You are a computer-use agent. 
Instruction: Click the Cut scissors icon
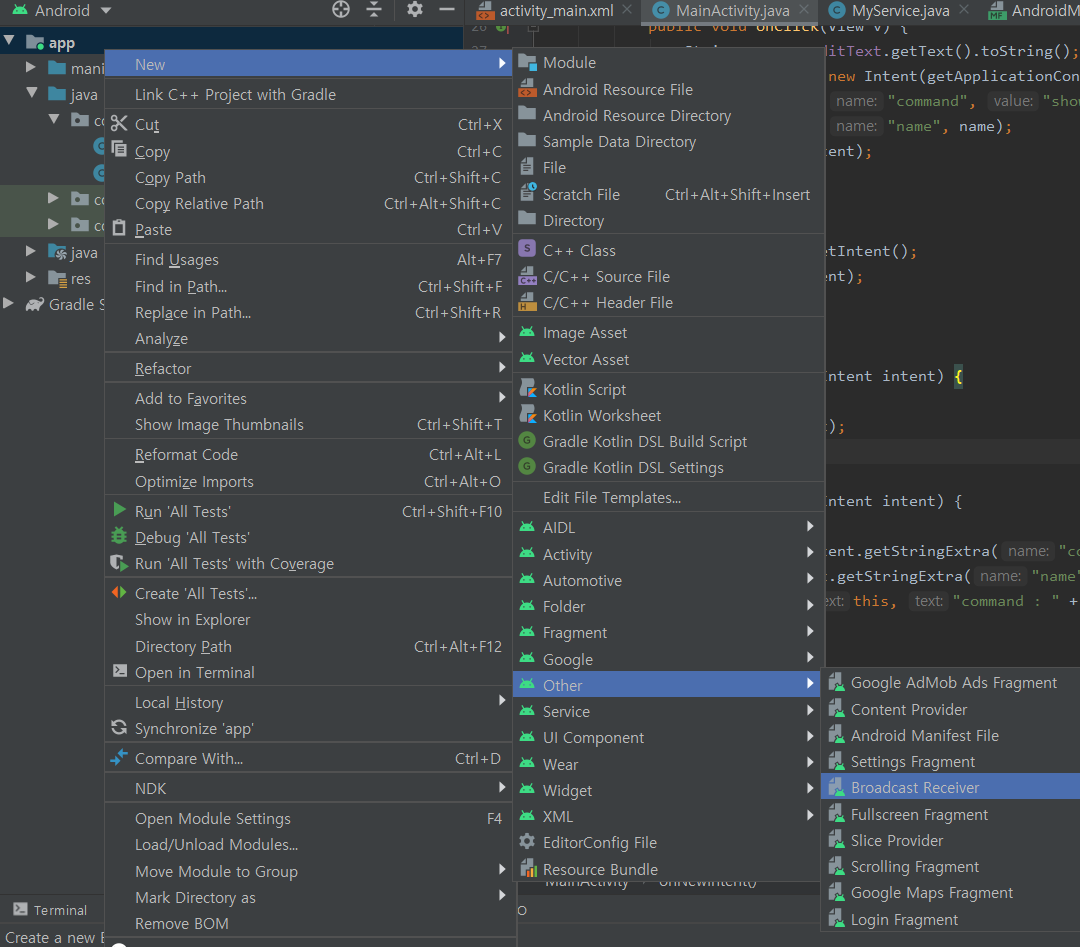(119, 123)
